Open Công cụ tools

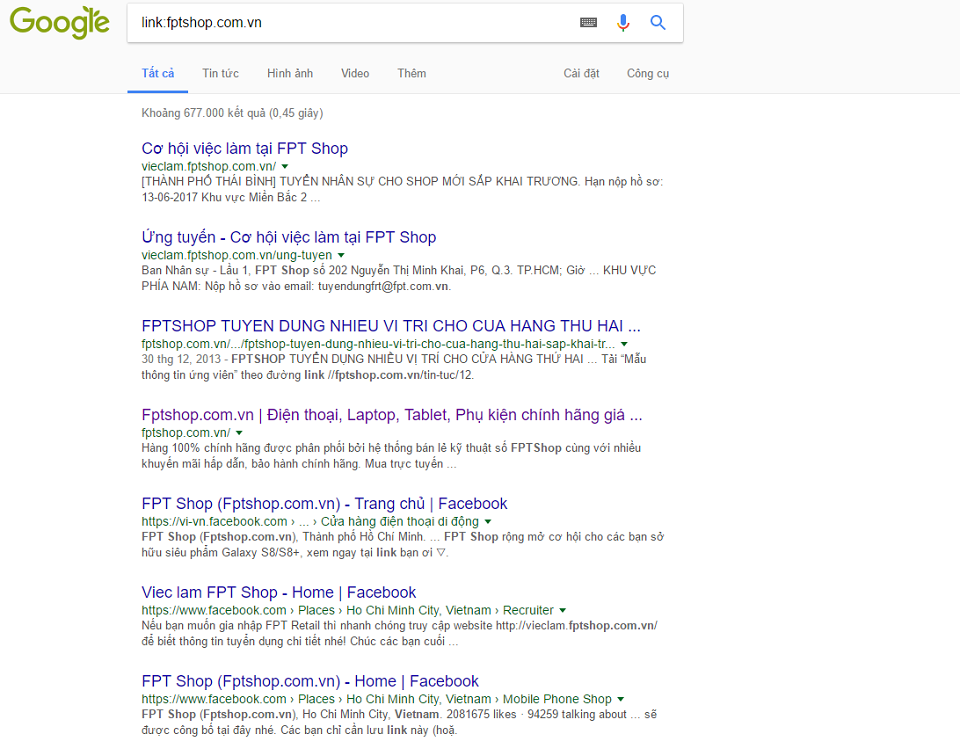pyautogui.click(x=648, y=73)
